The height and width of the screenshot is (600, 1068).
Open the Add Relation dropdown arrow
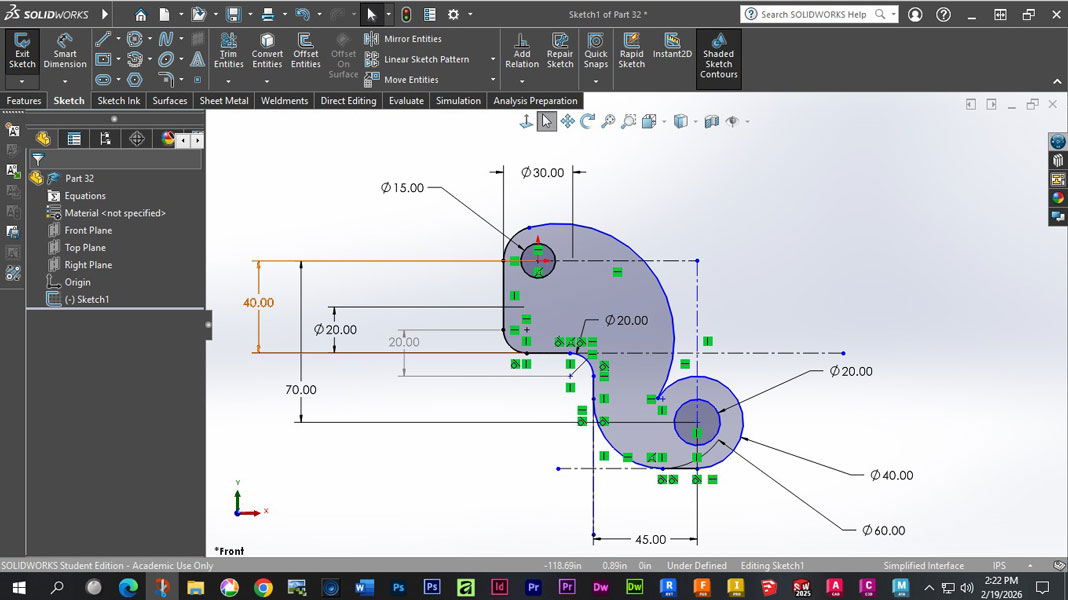tap(522, 82)
